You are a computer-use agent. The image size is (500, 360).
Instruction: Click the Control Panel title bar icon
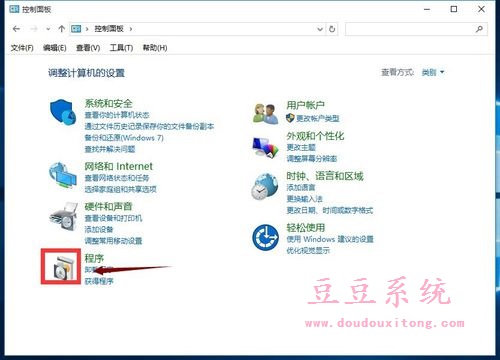pos(14,9)
